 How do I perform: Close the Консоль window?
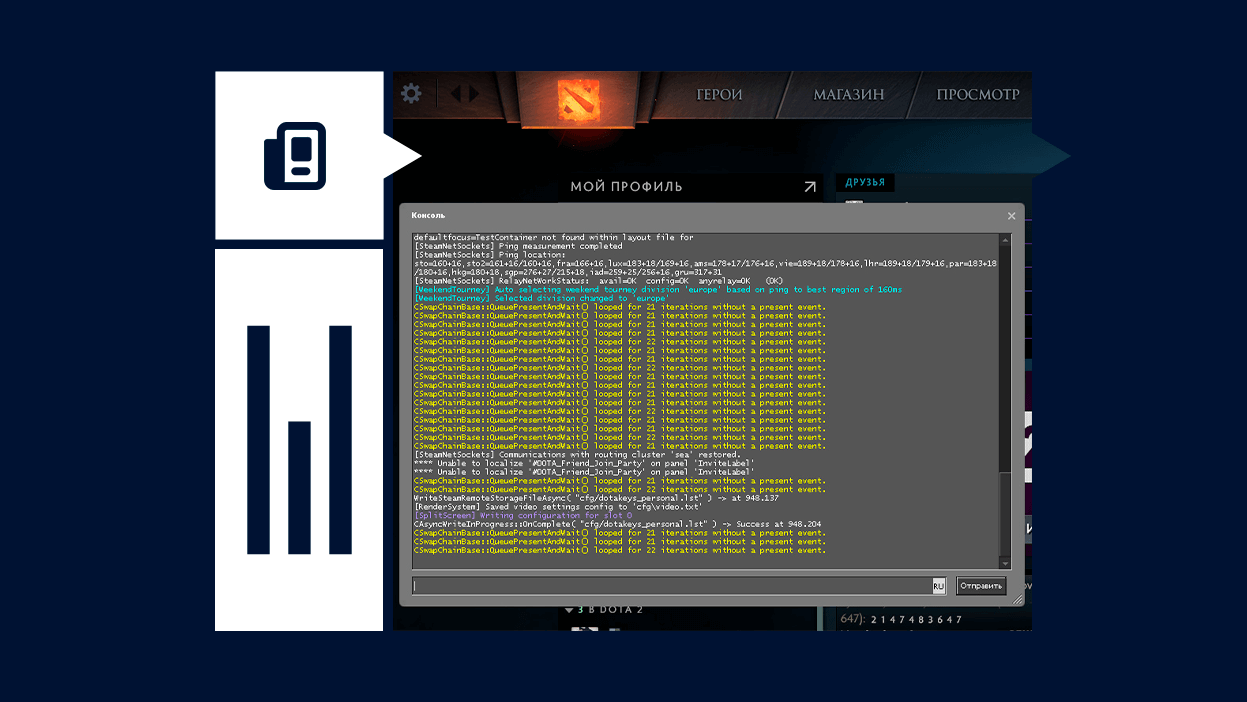(1011, 216)
